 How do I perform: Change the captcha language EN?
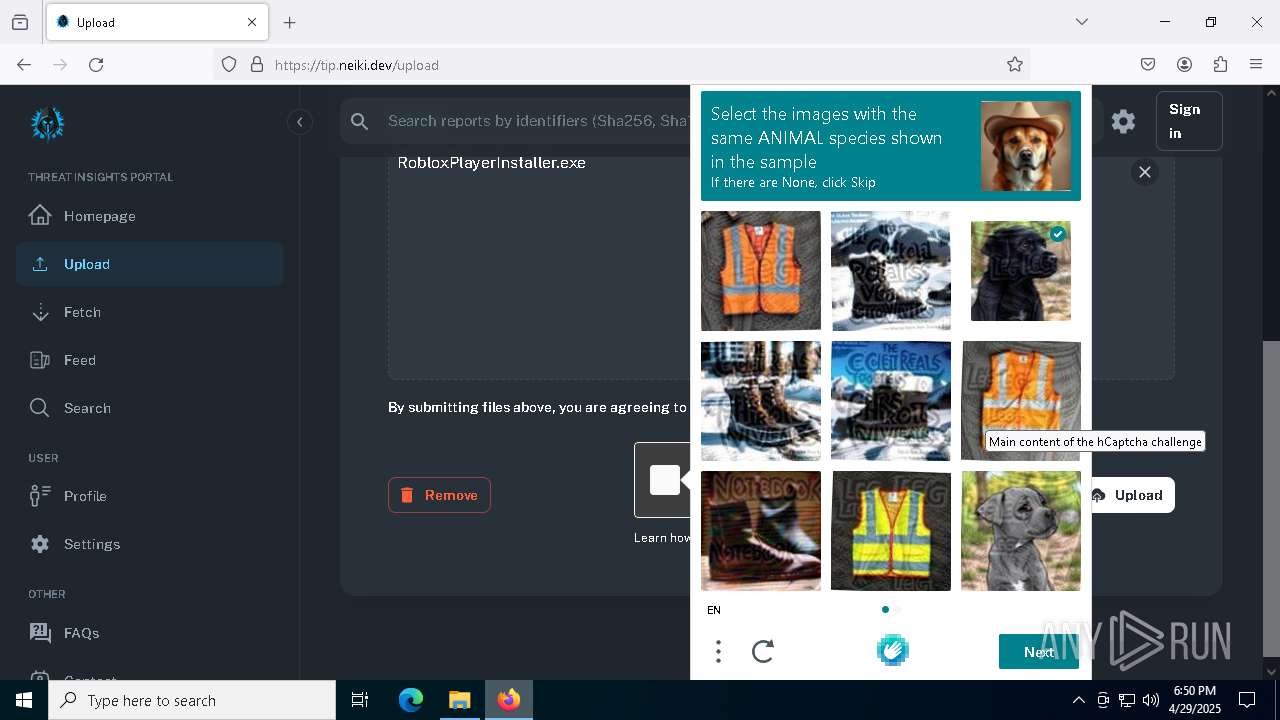[714, 610]
